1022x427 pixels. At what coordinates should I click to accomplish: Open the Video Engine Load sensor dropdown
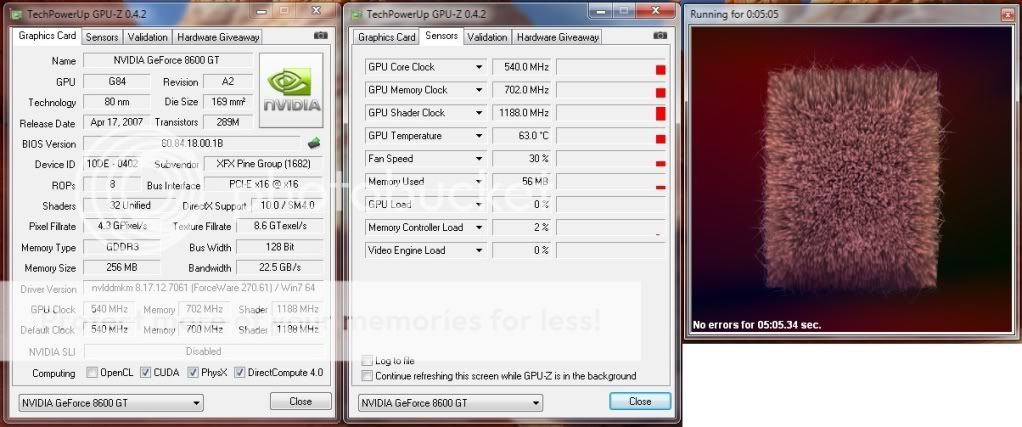click(479, 250)
